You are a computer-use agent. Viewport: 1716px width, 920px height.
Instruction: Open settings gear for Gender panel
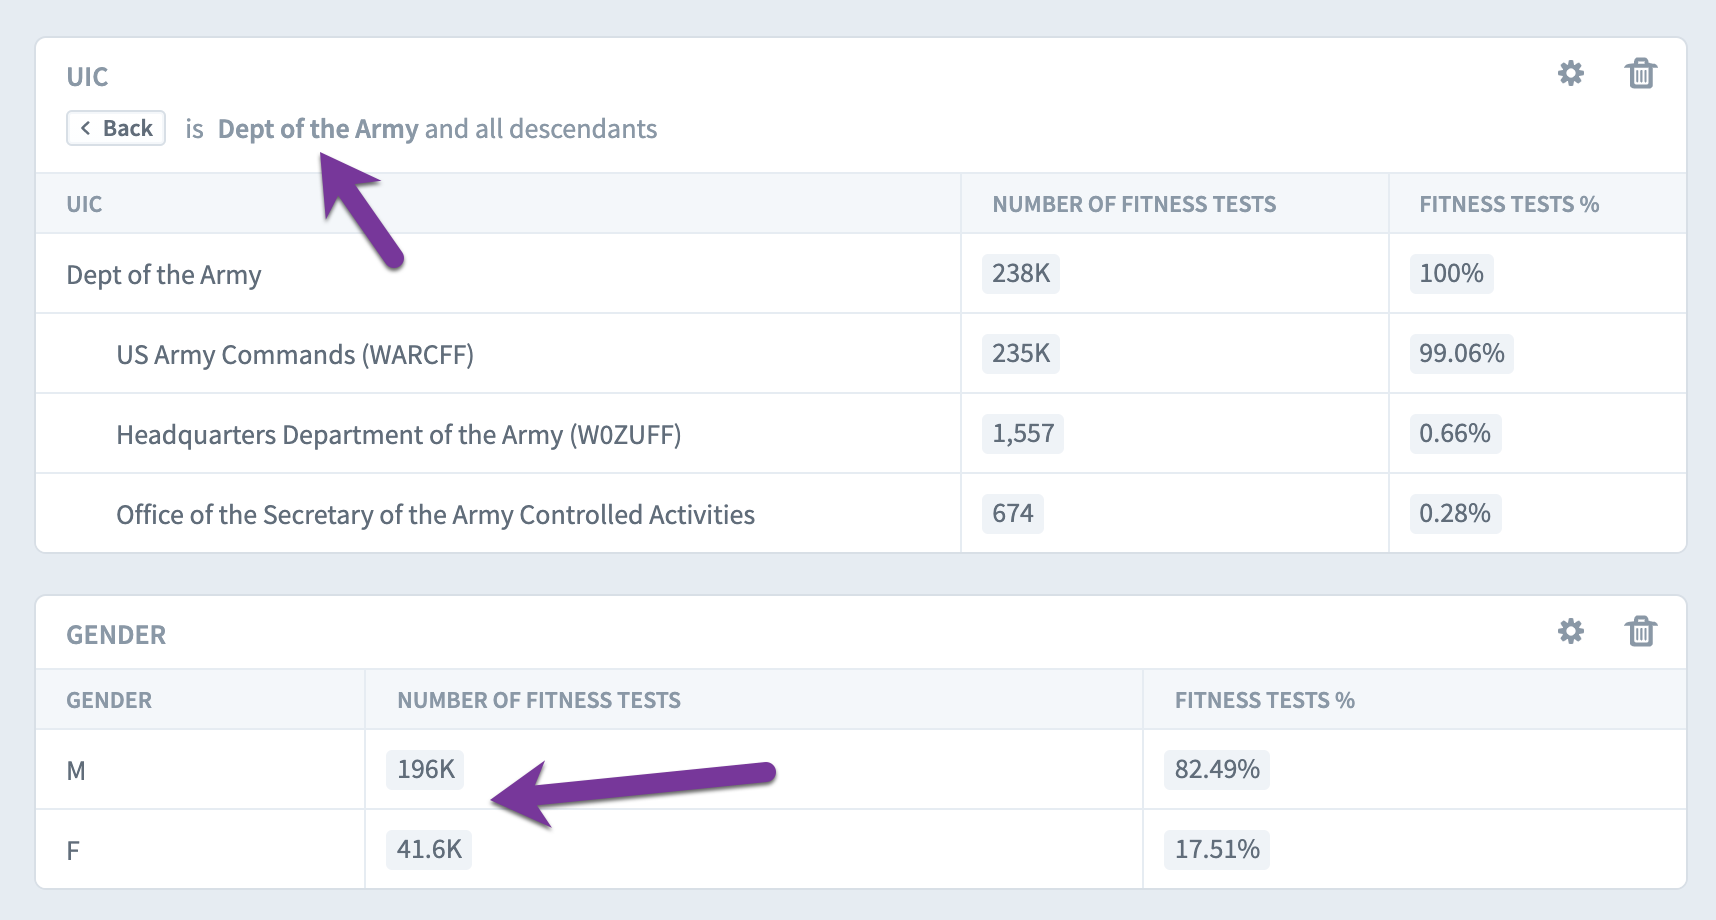[1571, 631]
